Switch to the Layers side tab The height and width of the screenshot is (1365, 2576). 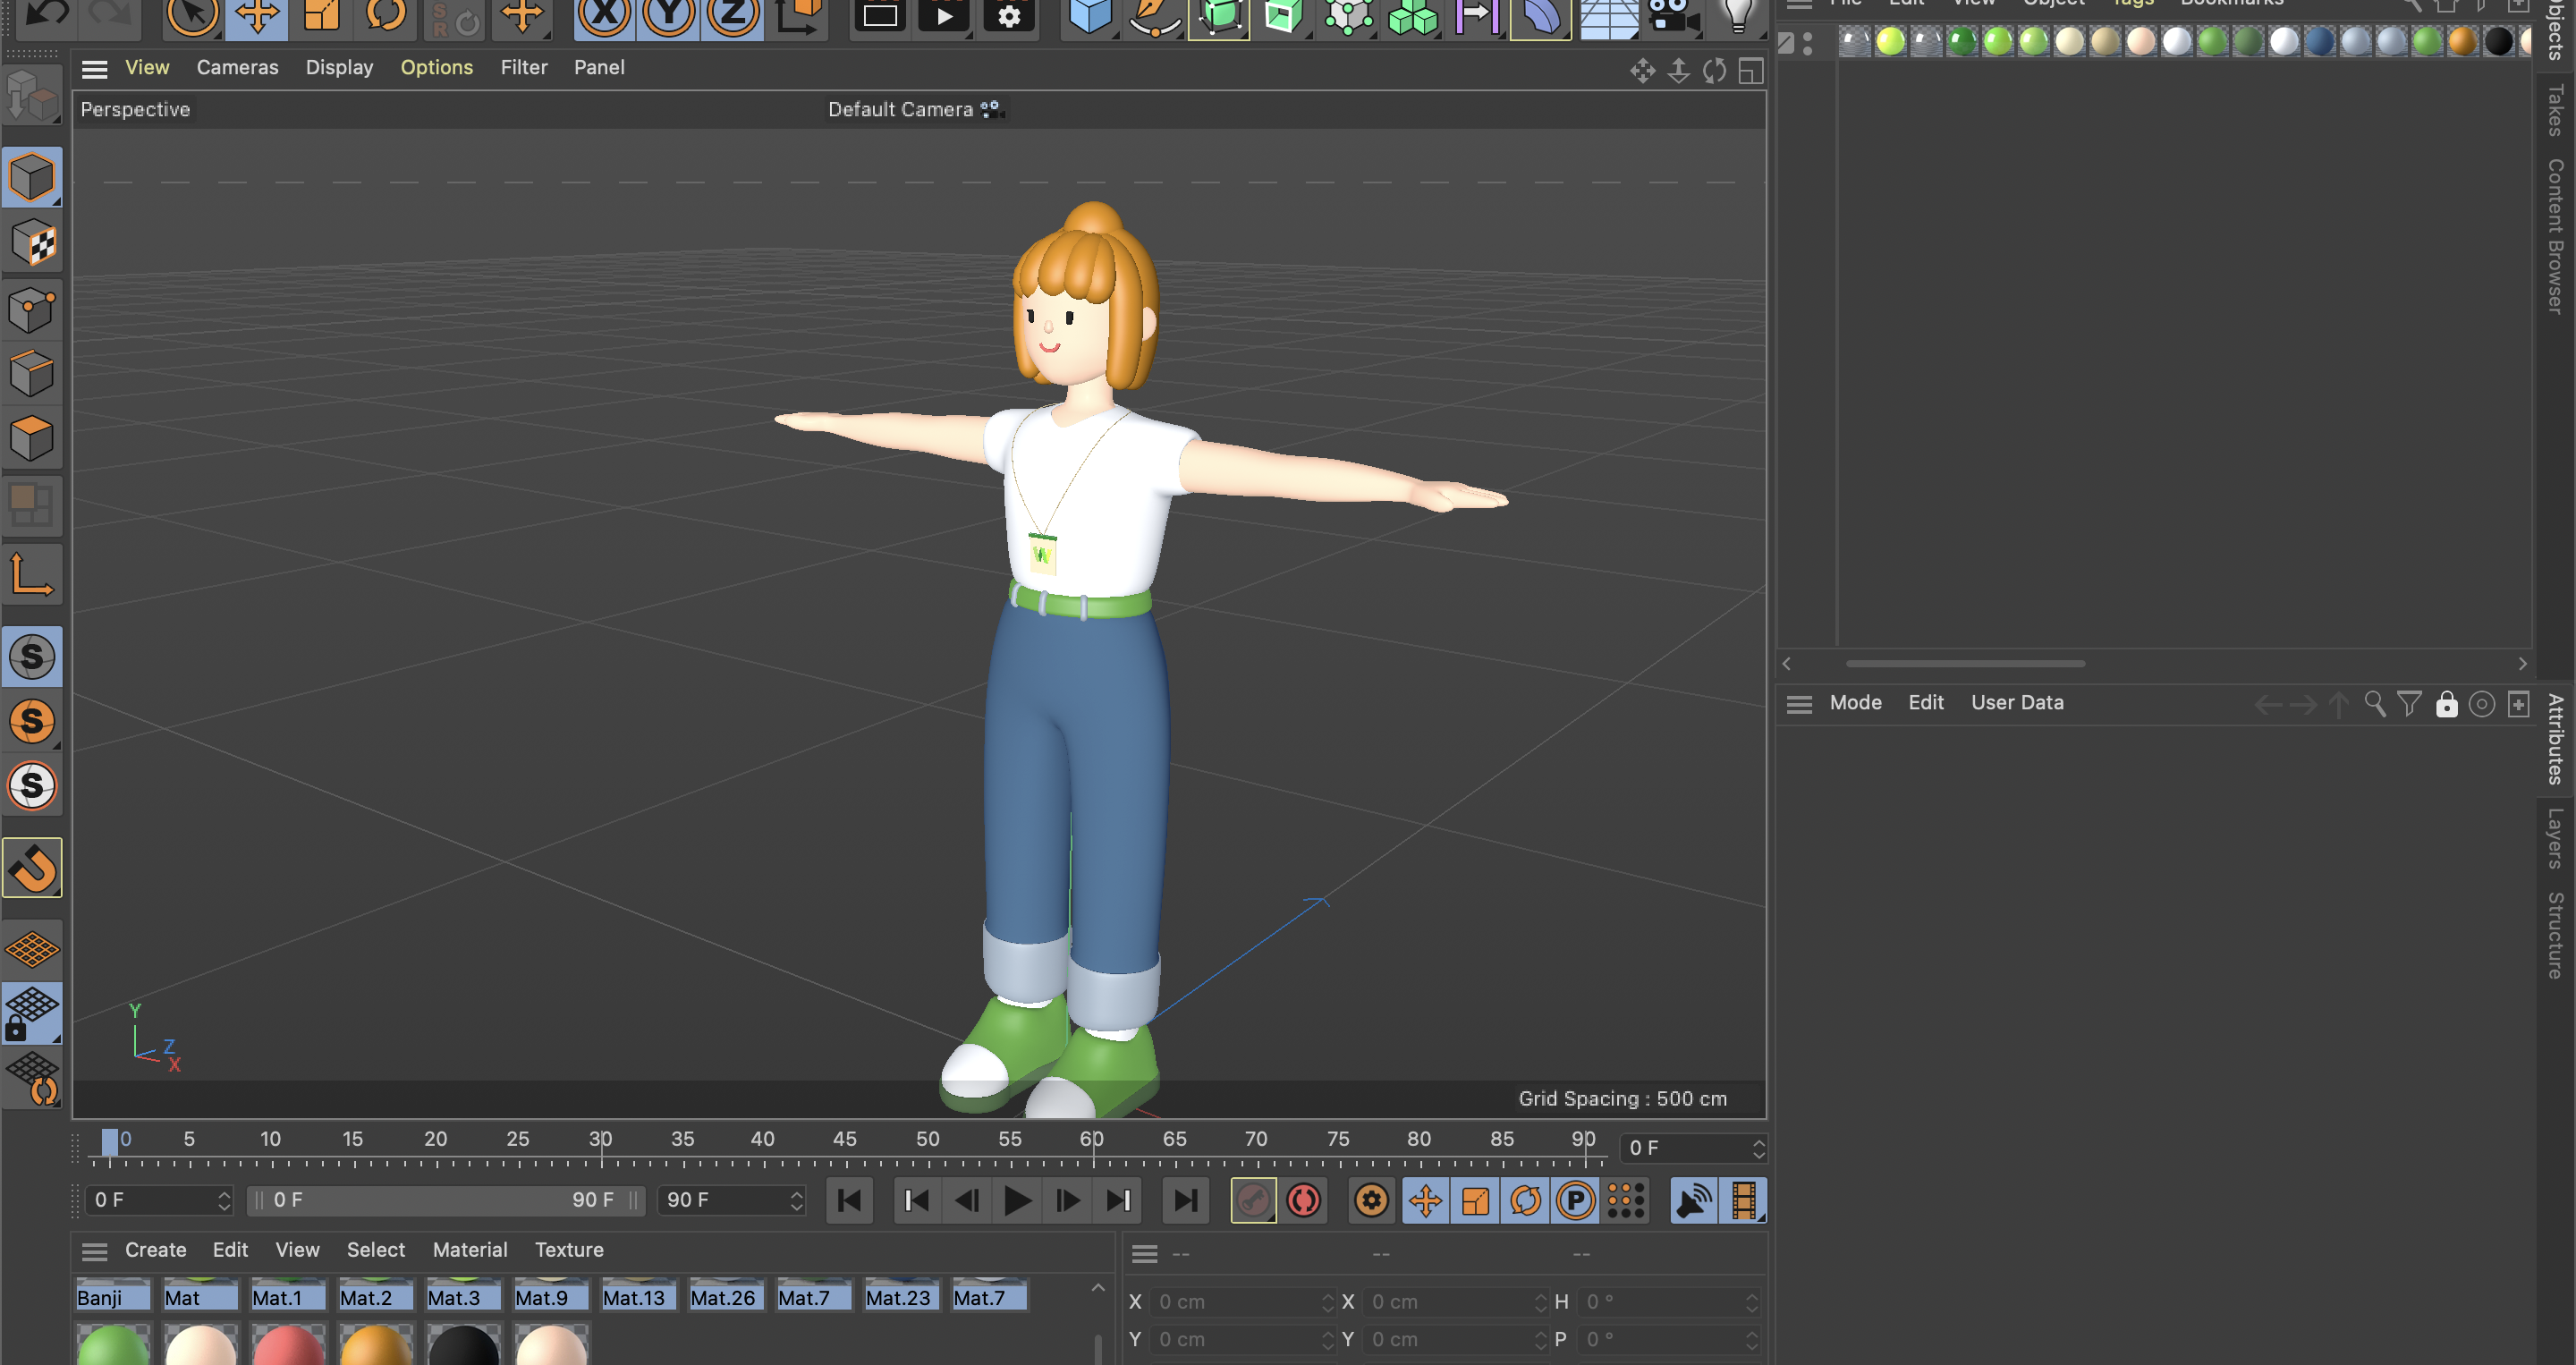click(x=2556, y=838)
